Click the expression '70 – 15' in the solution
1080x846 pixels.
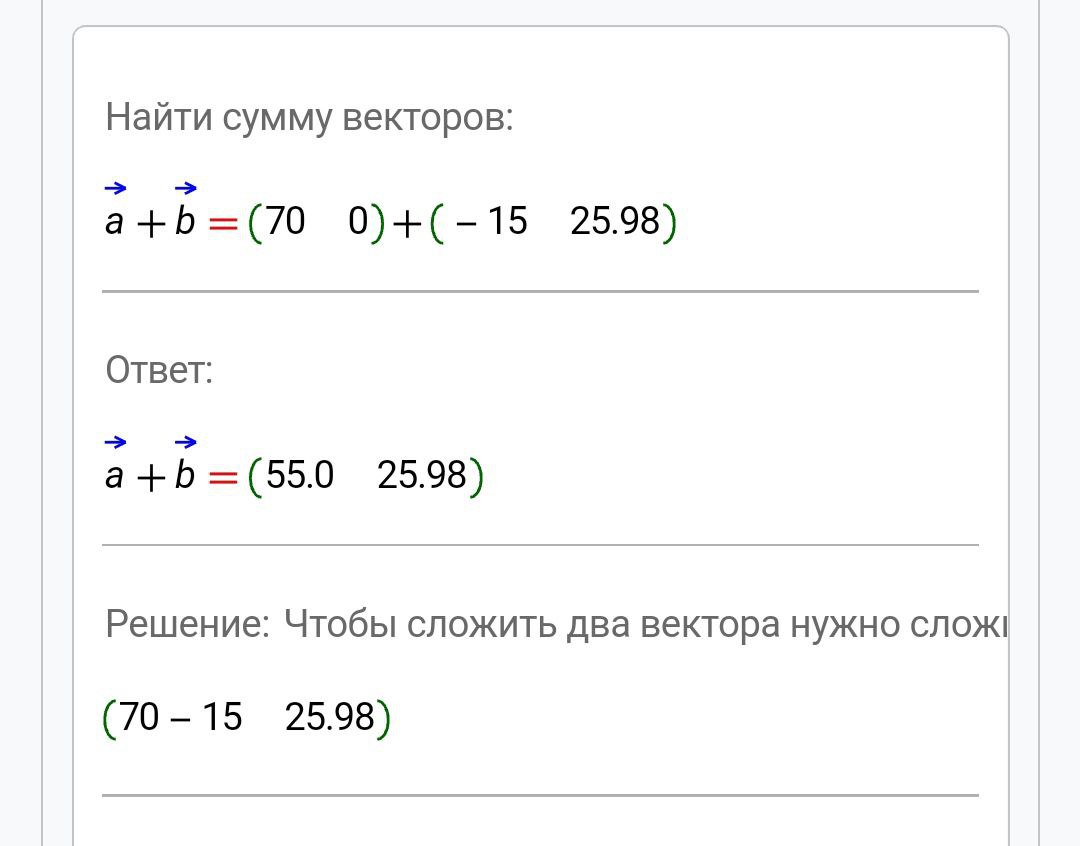(180, 717)
